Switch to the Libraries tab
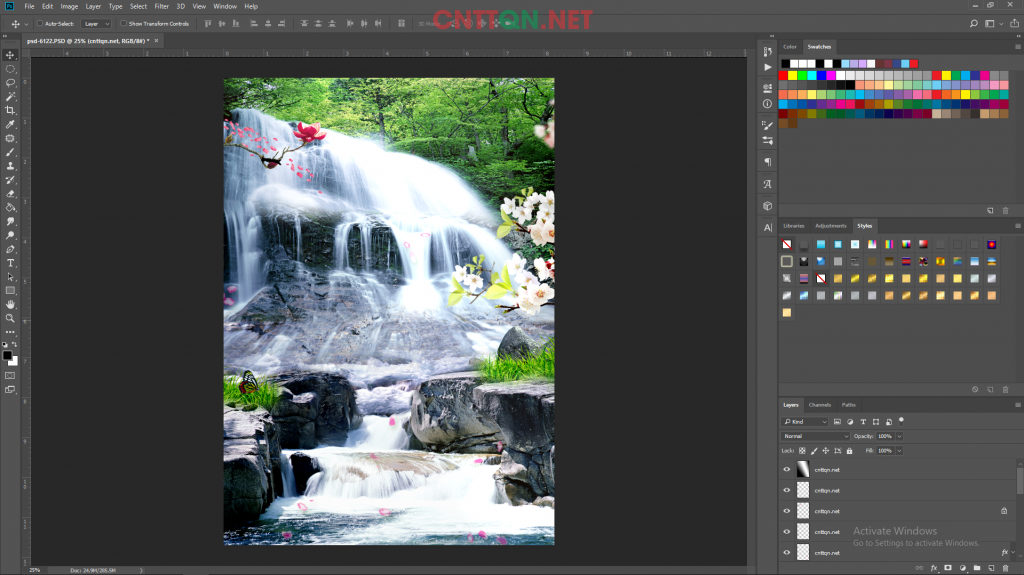The image size is (1024, 575). pyautogui.click(x=793, y=226)
